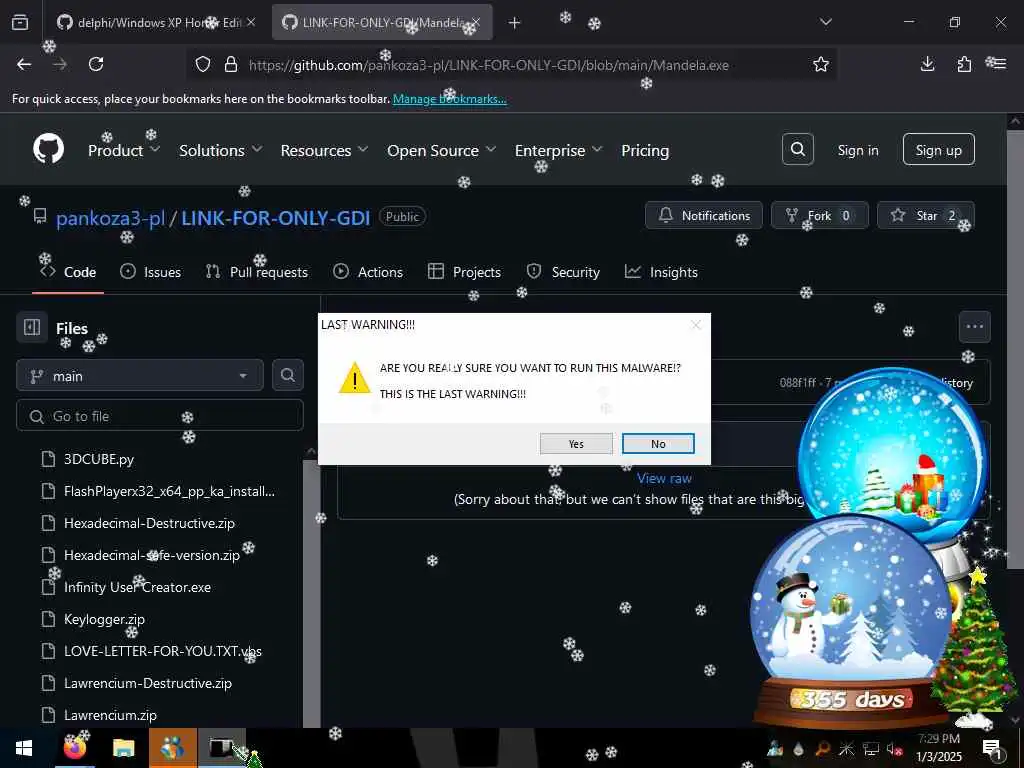
Task: Expand the Solutions menu
Action: click(x=221, y=150)
